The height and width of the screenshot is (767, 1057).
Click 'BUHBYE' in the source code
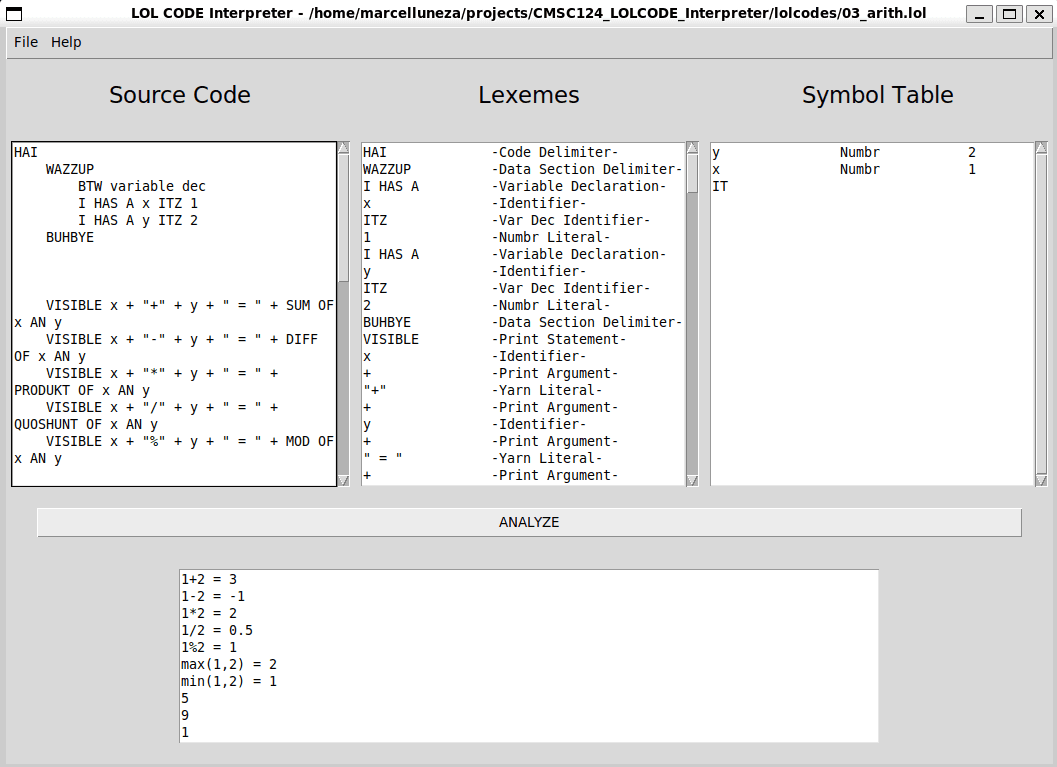(x=70, y=237)
